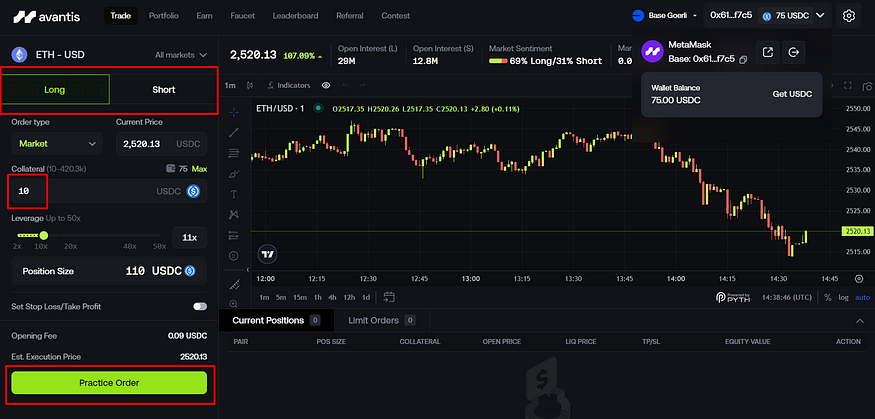
Task: Open chart settings gear near time axis
Action: 859,278
